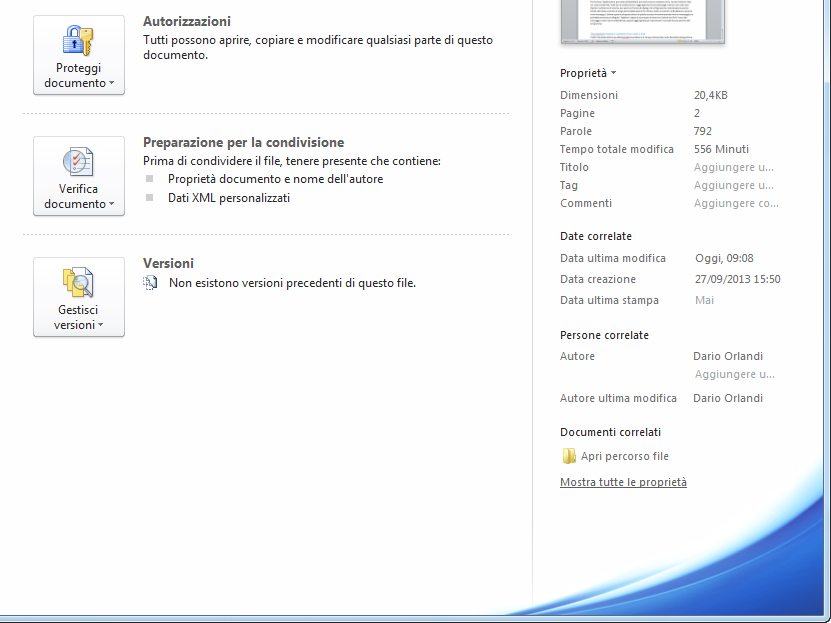
Task: Click the Tag field to add a tag
Action: (734, 185)
